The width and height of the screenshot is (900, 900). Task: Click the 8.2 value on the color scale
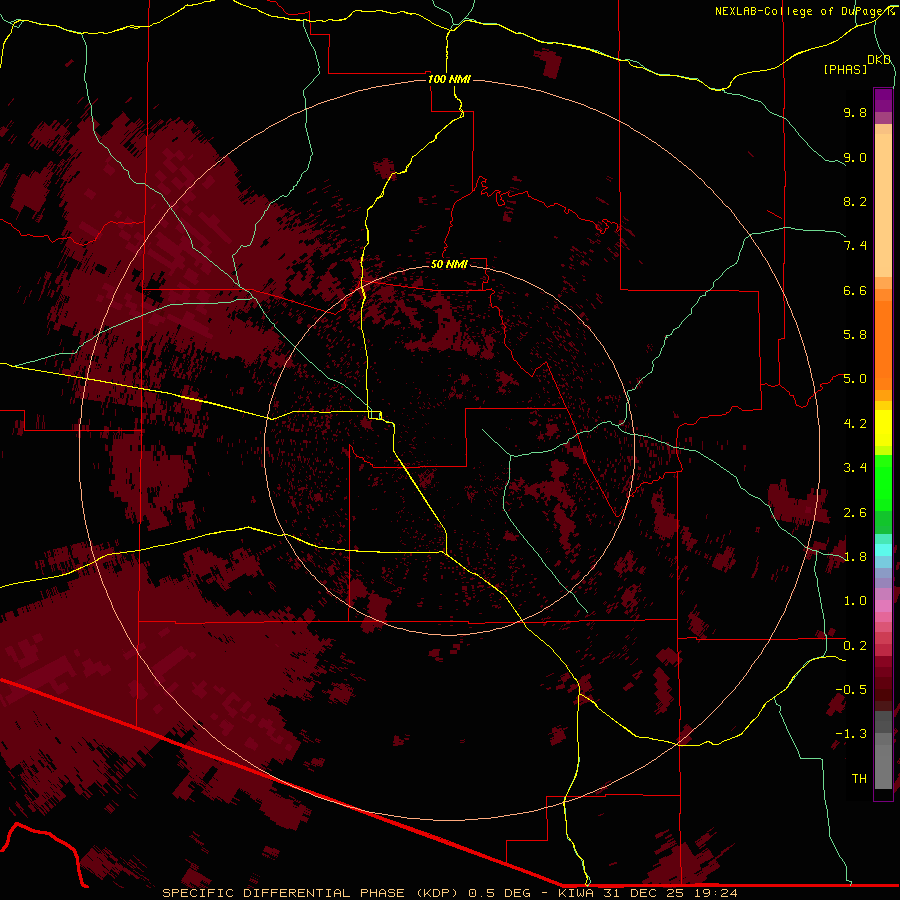point(855,201)
